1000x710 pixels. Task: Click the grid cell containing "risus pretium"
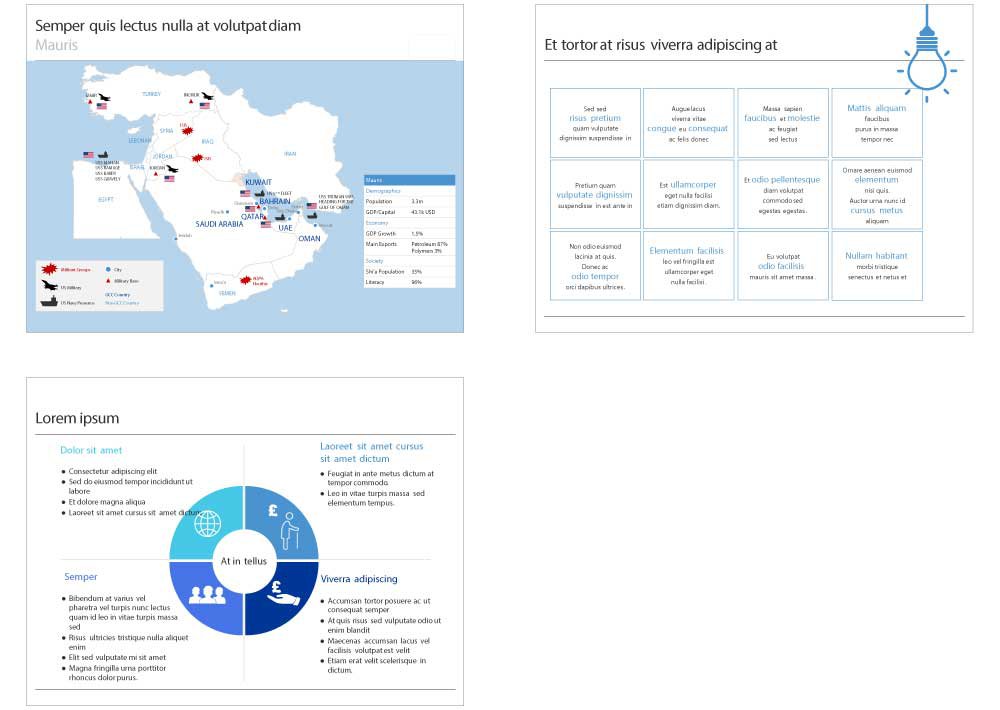pos(595,122)
